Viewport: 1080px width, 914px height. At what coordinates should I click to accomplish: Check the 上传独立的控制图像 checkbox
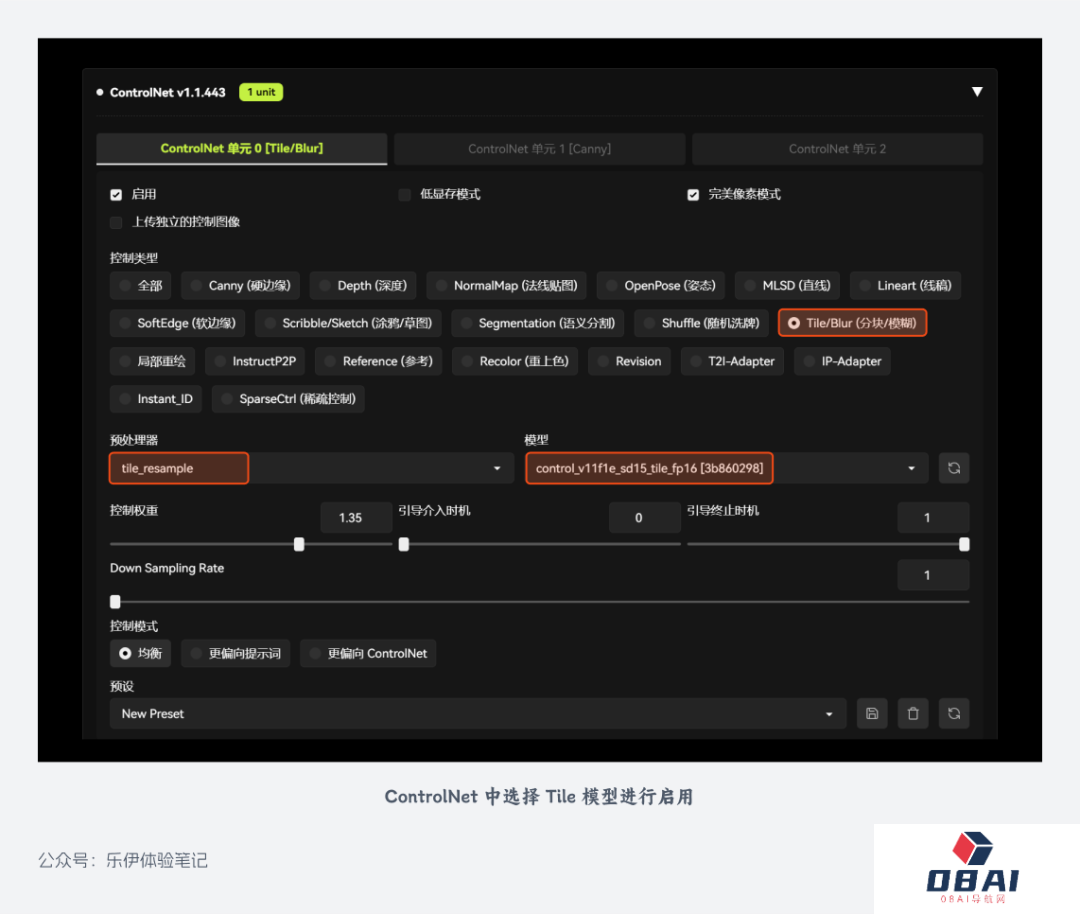pyautogui.click(x=116, y=222)
